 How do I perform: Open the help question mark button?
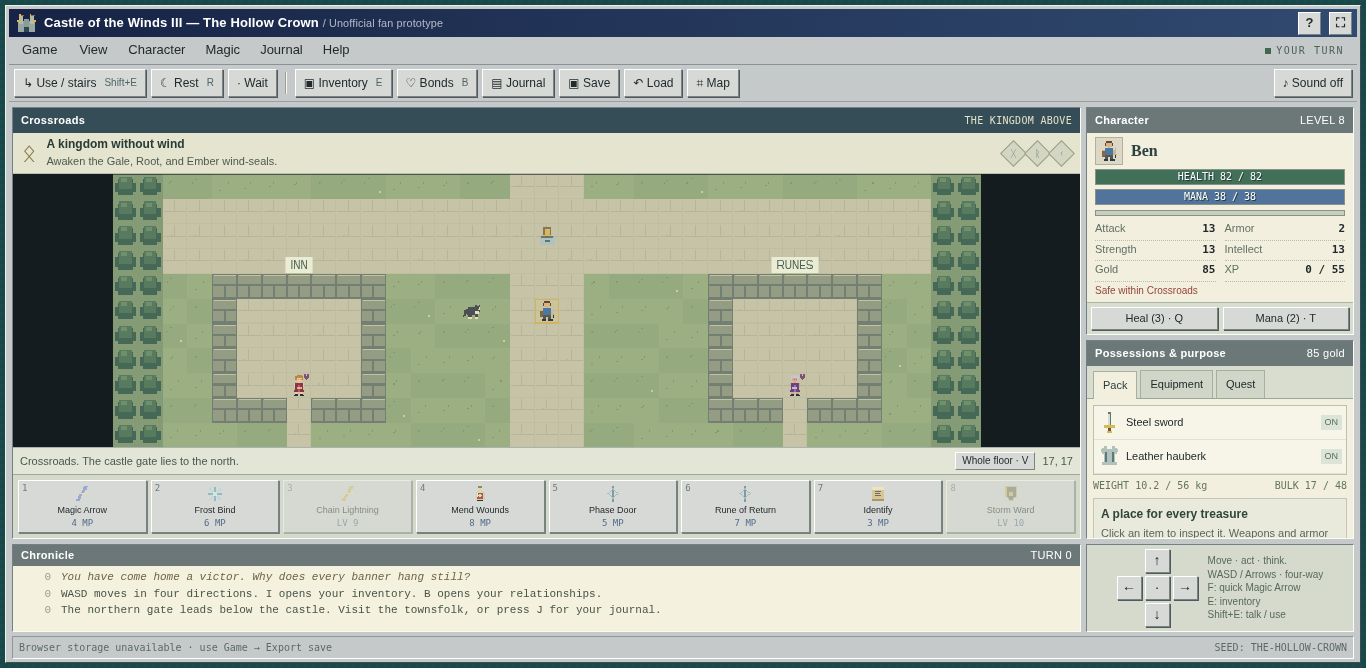[x=1309, y=23]
